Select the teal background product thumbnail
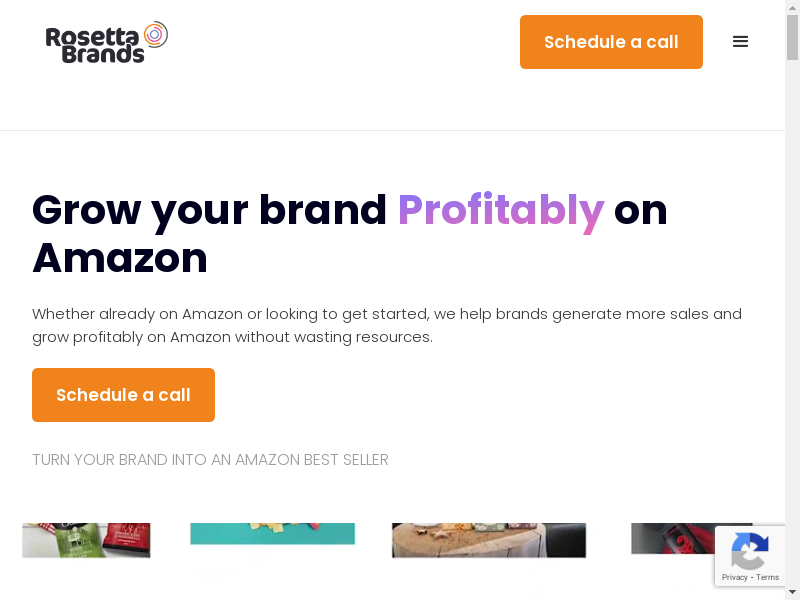 click(272, 534)
